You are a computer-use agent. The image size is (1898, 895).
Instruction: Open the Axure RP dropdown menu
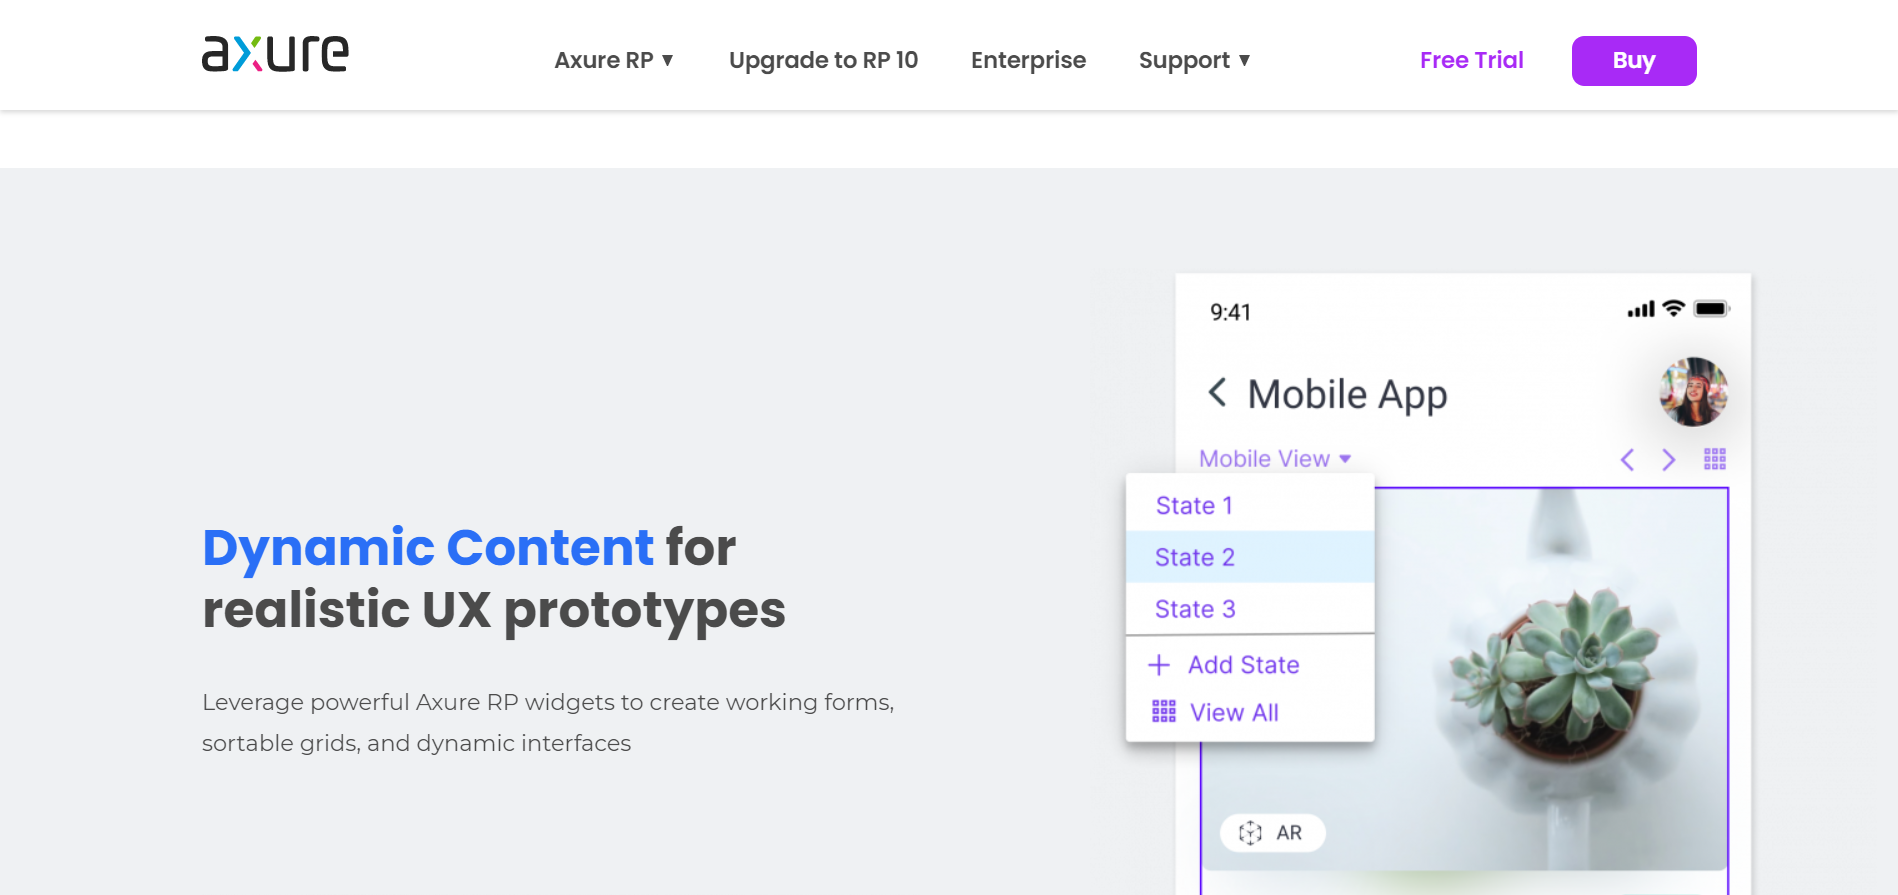click(x=614, y=60)
